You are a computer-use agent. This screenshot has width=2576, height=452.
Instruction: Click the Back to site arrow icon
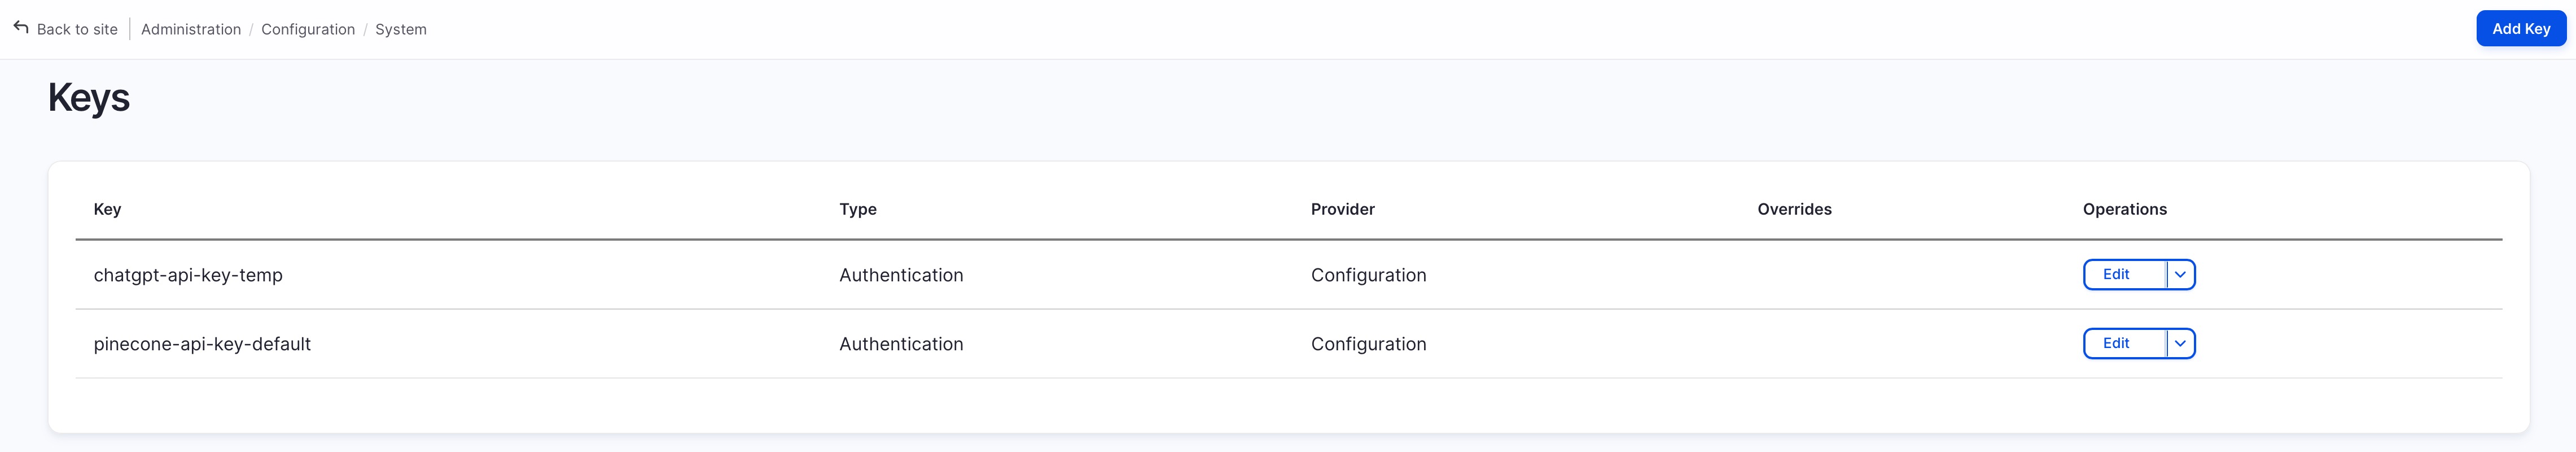21,28
